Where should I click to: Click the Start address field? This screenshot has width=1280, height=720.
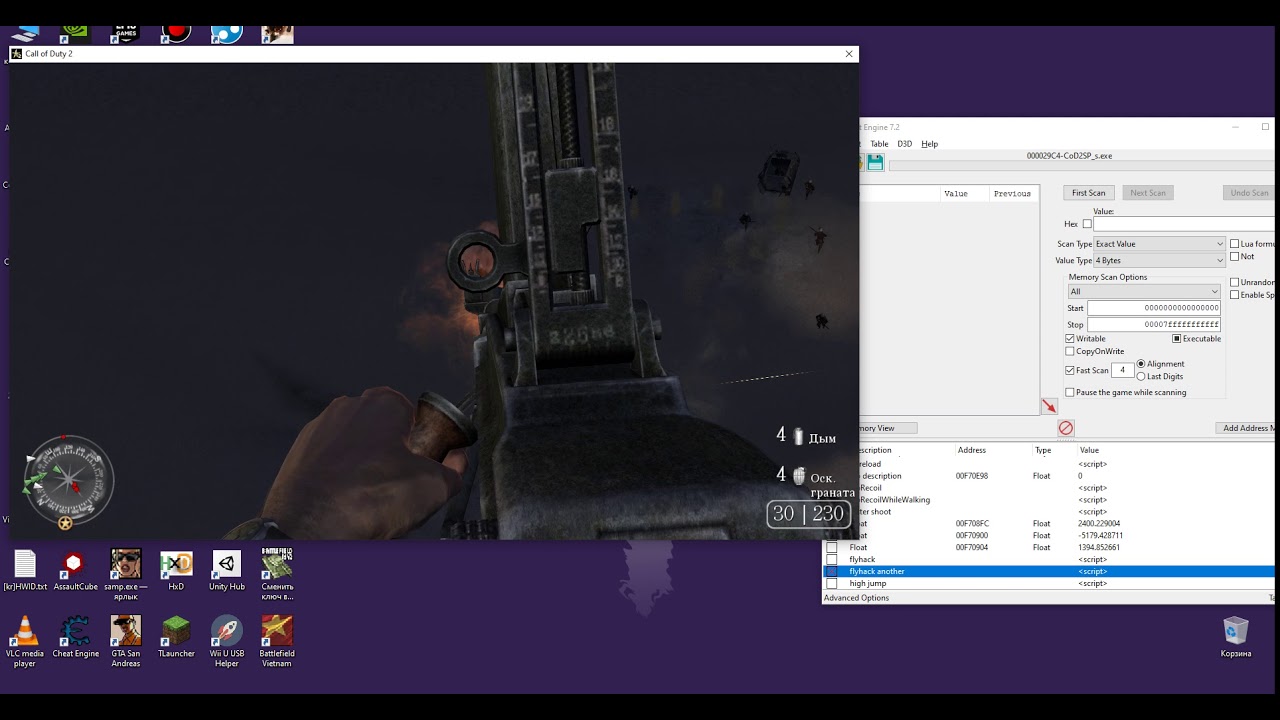pos(1154,308)
